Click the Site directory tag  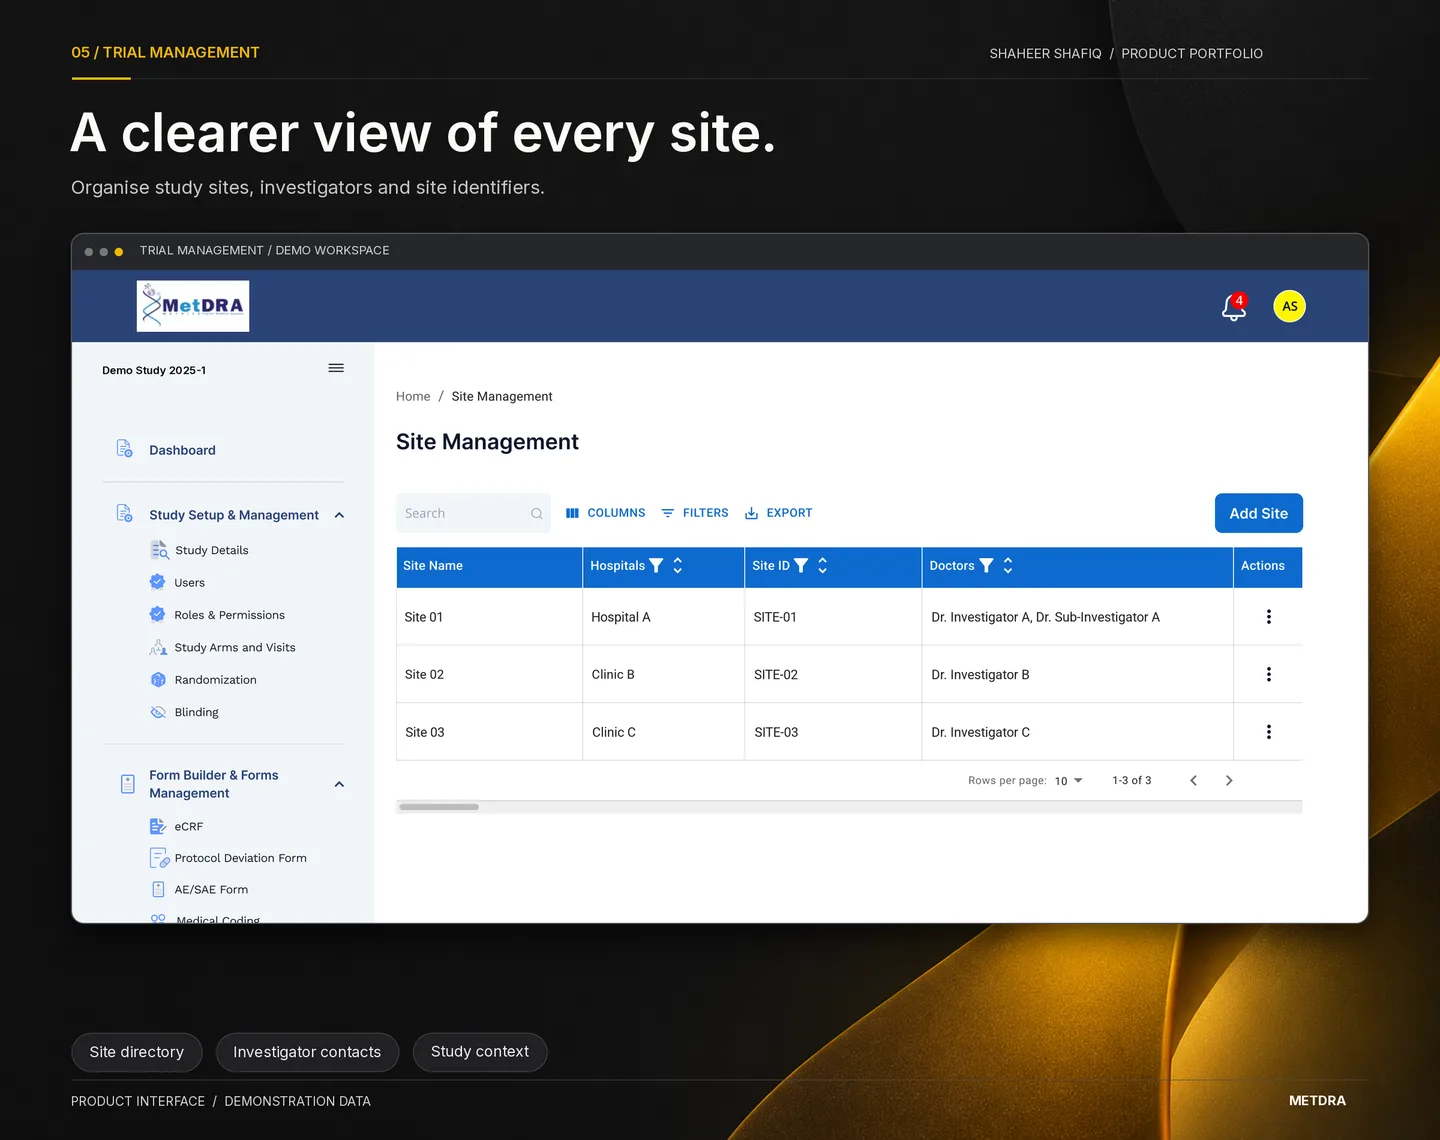[x=137, y=1052]
